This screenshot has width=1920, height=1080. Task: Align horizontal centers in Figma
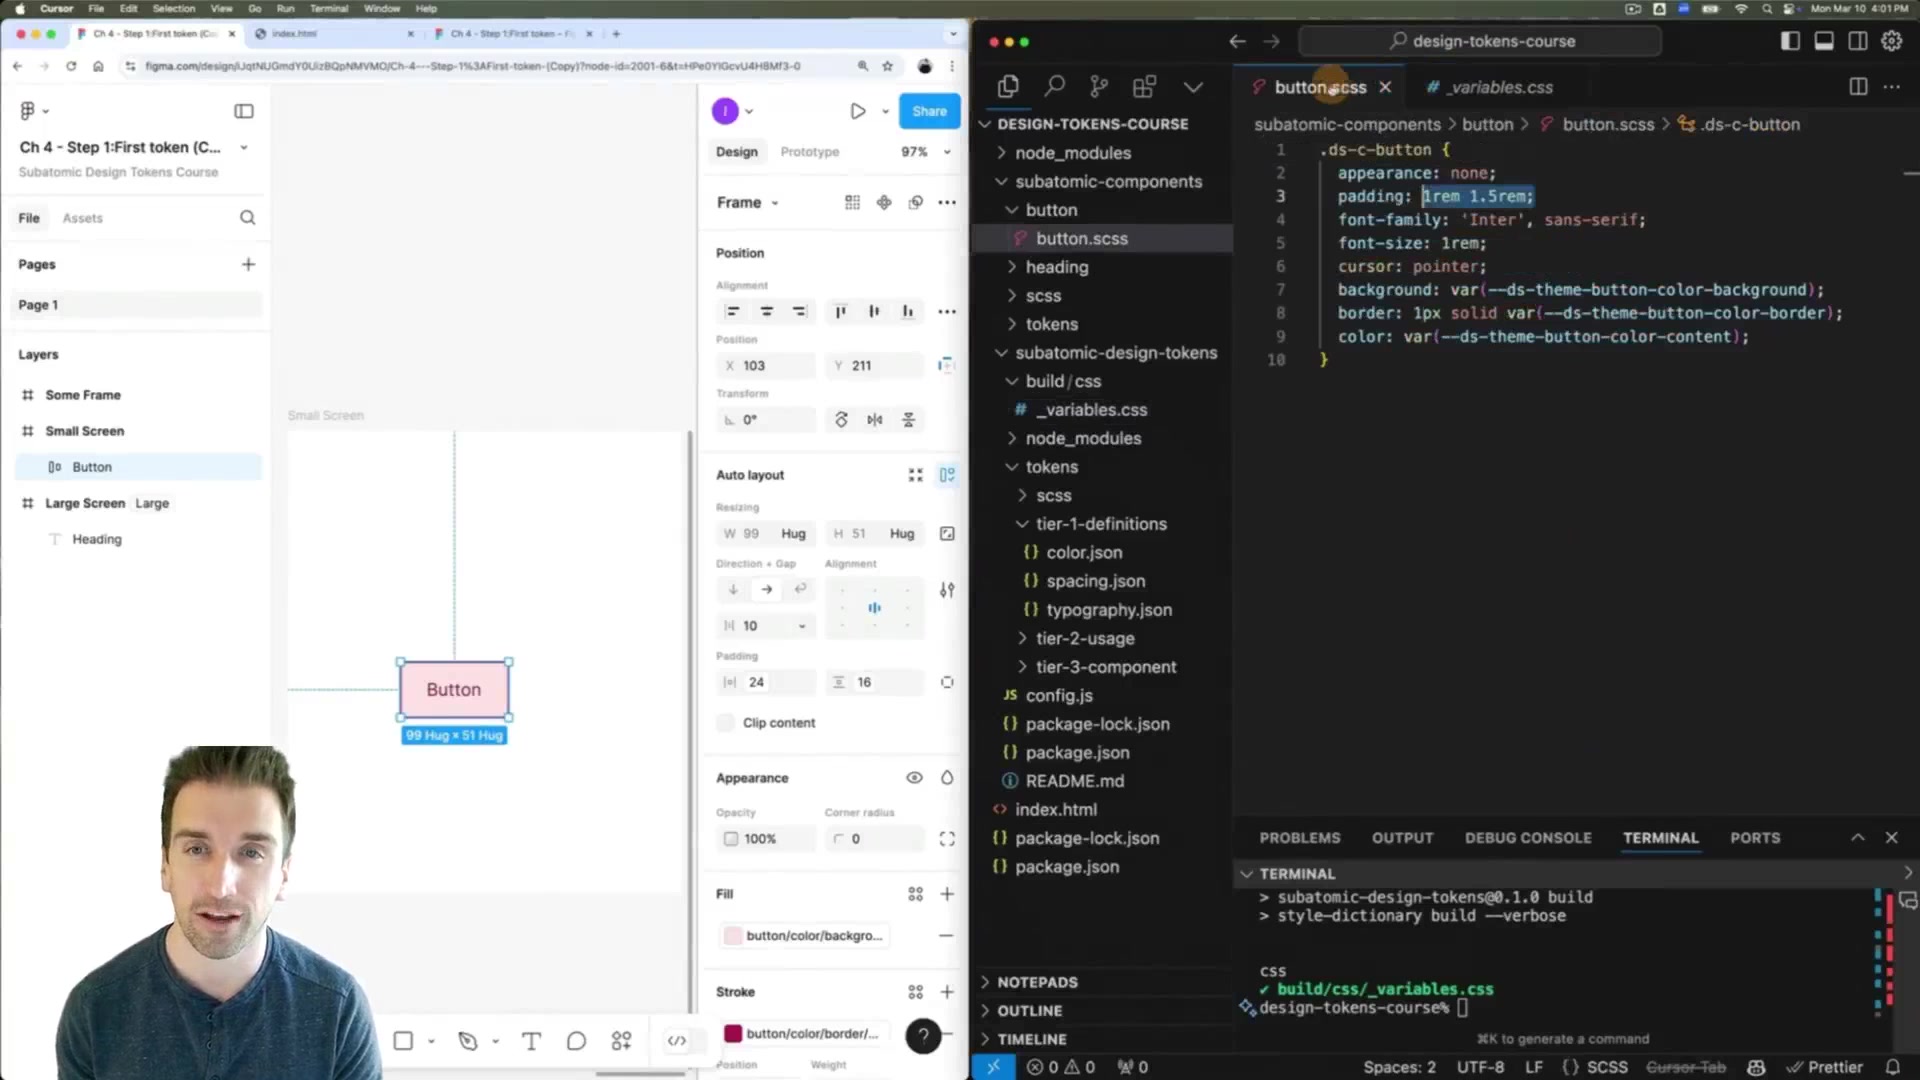(766, 312)
